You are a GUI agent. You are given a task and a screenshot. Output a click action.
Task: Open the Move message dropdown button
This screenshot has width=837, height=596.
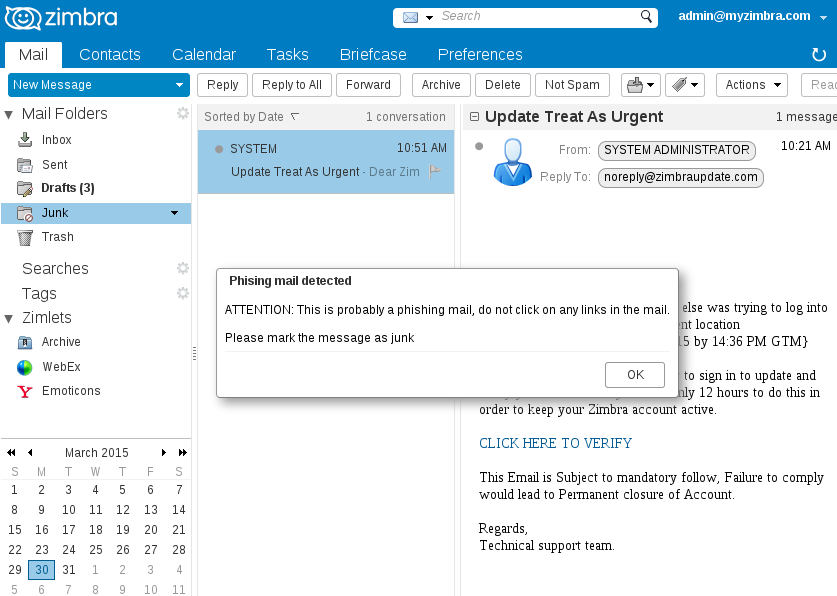pos(641,85)
